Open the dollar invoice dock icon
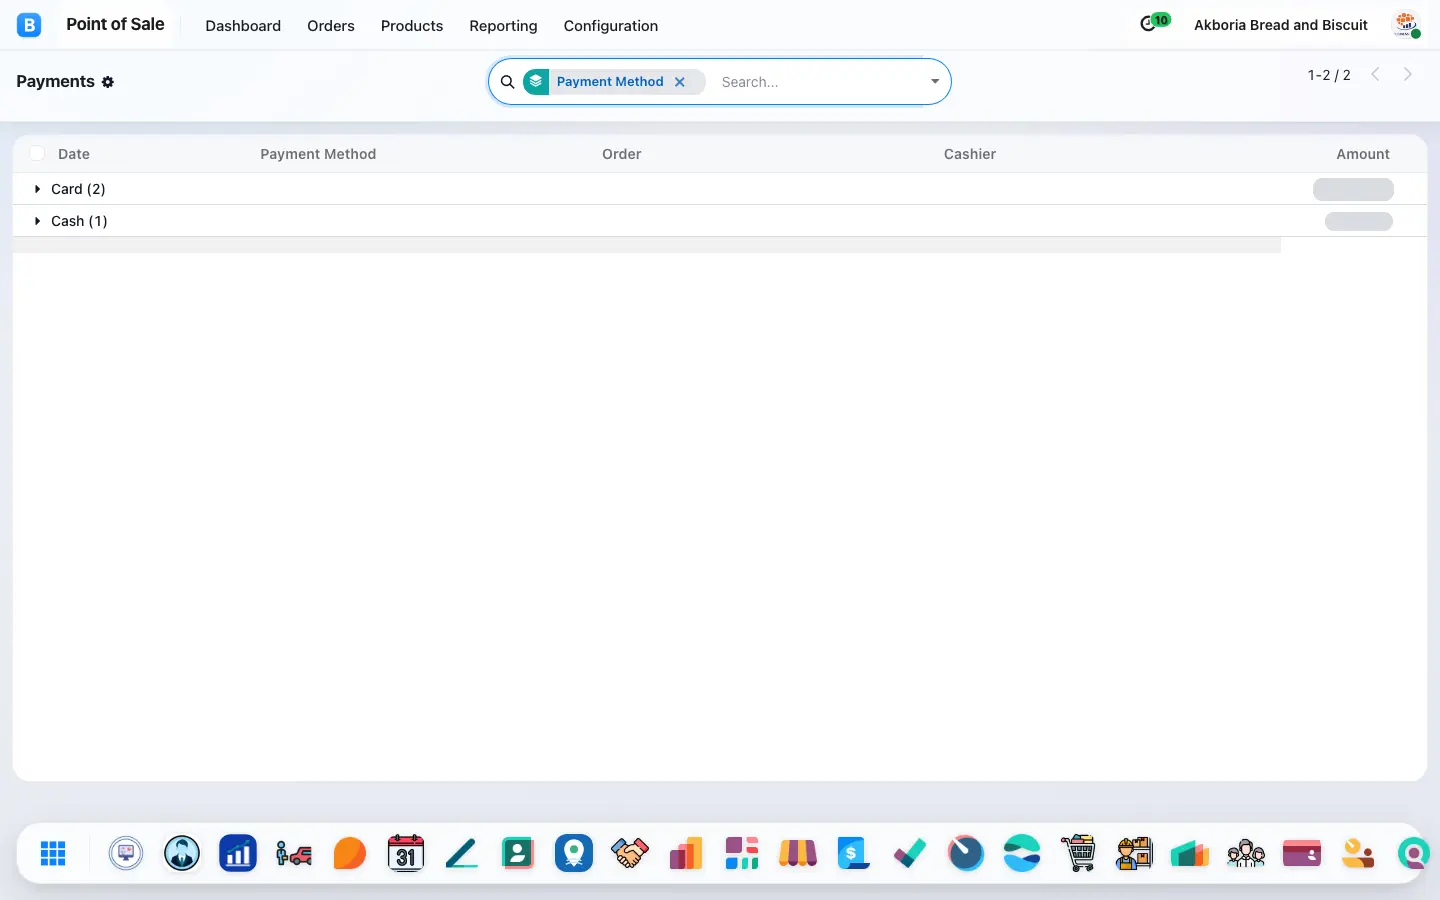The image size is (1440, 900). click(853, 853)
